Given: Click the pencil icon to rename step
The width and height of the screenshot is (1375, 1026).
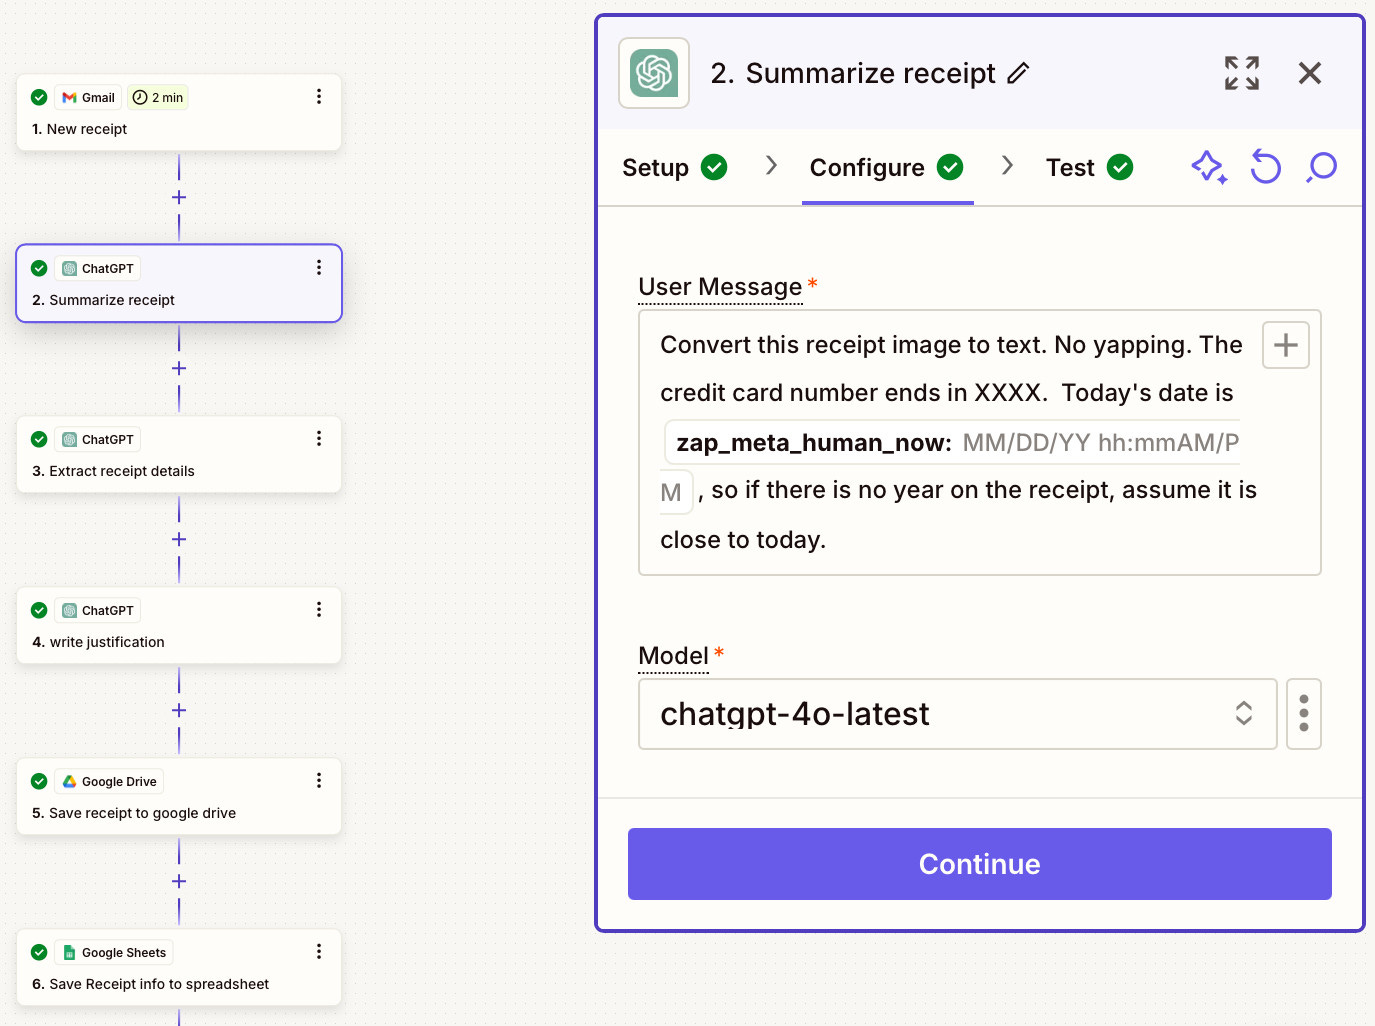Looking at the screenshot, I should point(1018,73).
